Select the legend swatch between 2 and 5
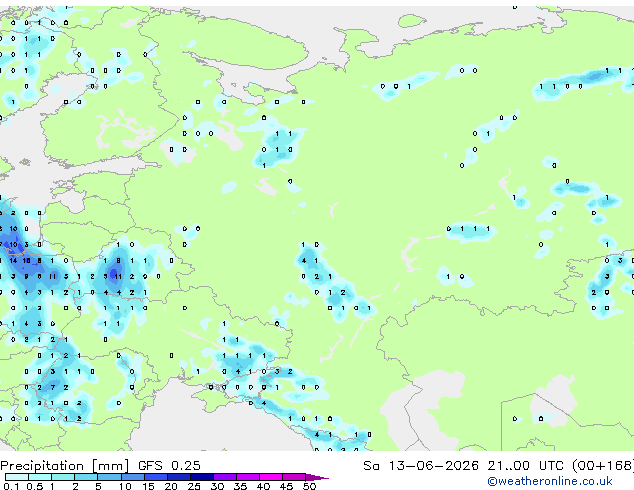This screenshot has height=490, width=634. pos(86,477)
